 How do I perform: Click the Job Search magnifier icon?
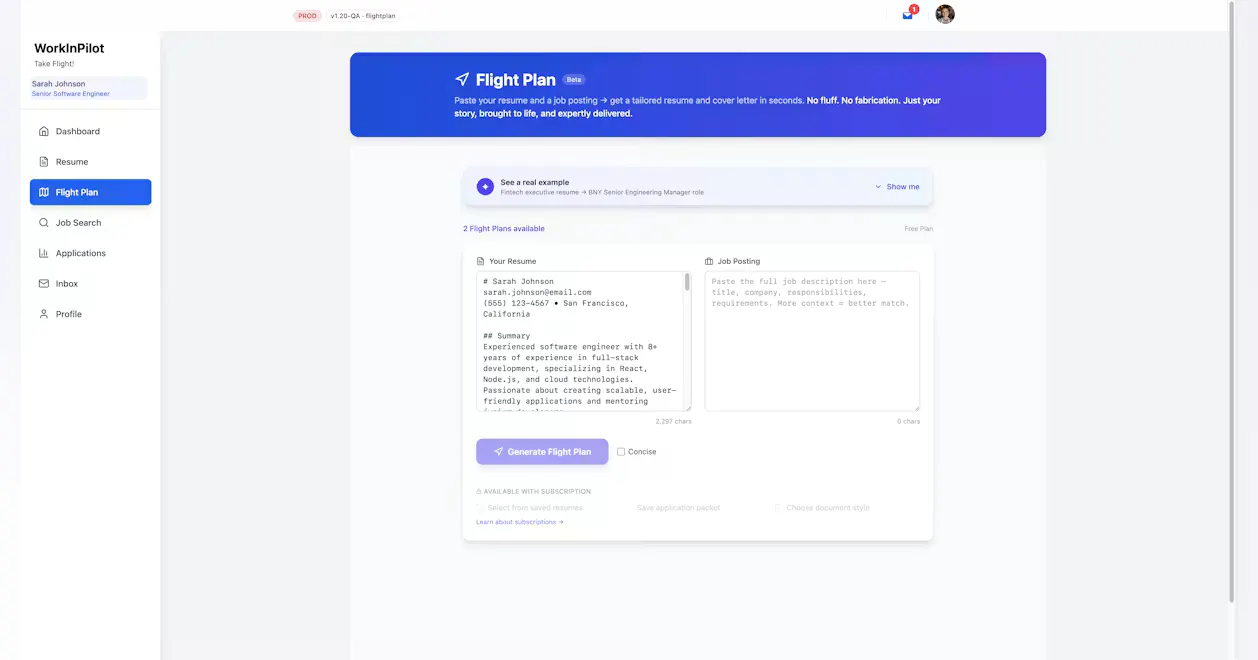point(44,223)
